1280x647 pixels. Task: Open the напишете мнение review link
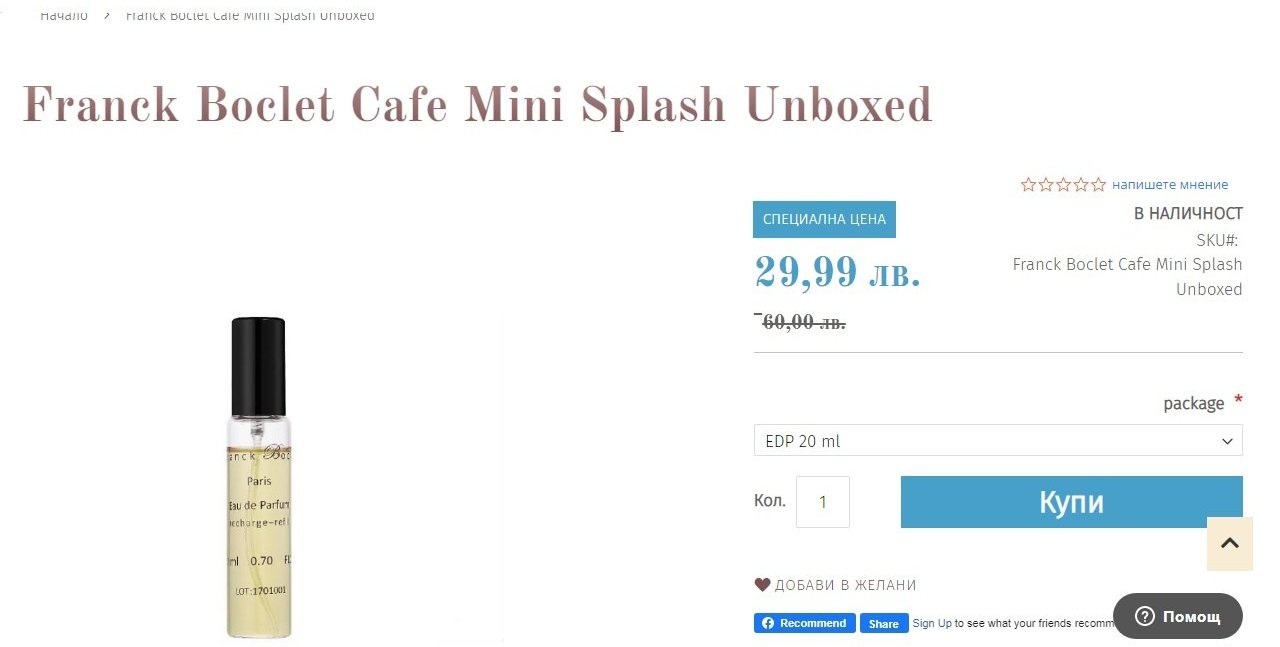click(x=1170, y=185)
